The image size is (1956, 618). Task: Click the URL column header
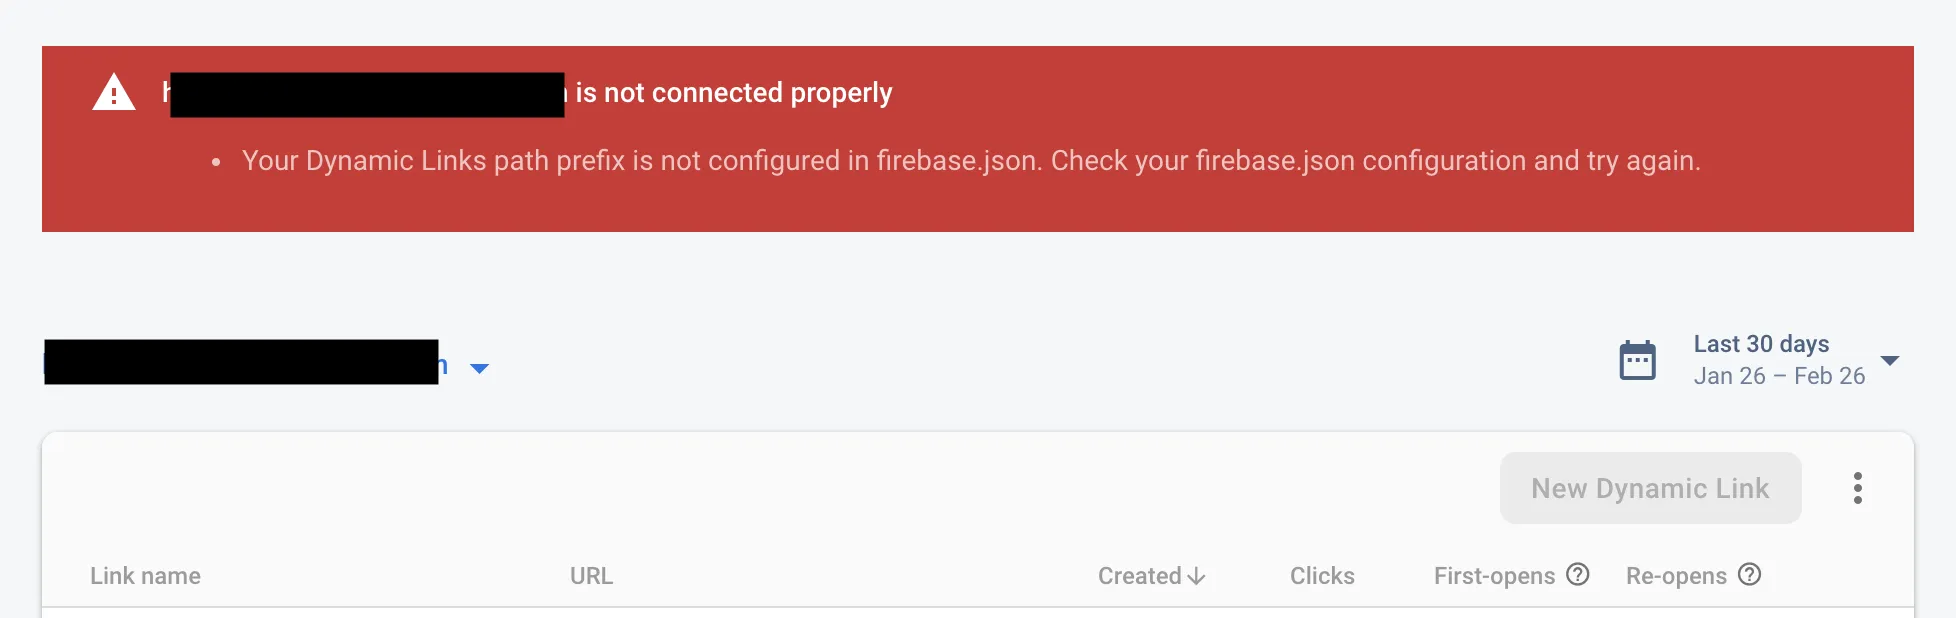[x=591, y=576]
